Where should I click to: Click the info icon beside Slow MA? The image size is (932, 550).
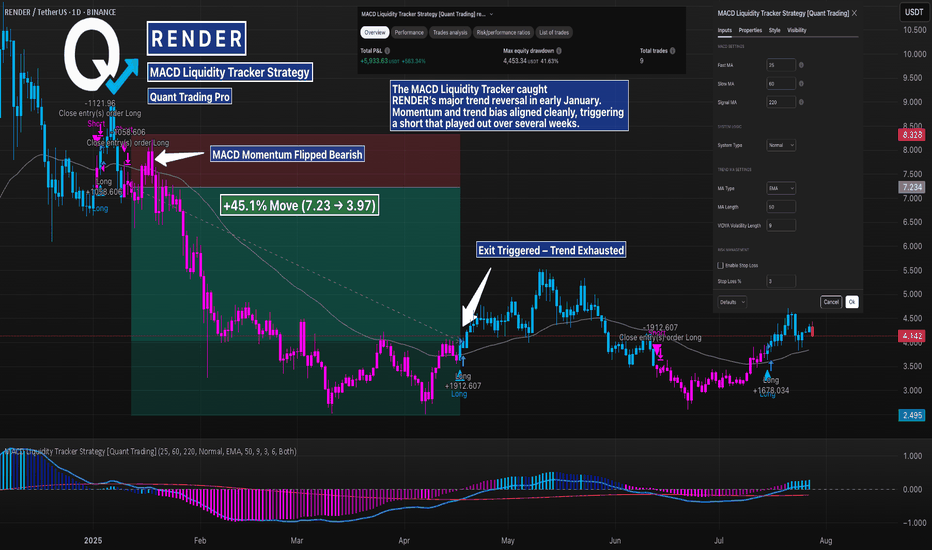coord(801,84)
